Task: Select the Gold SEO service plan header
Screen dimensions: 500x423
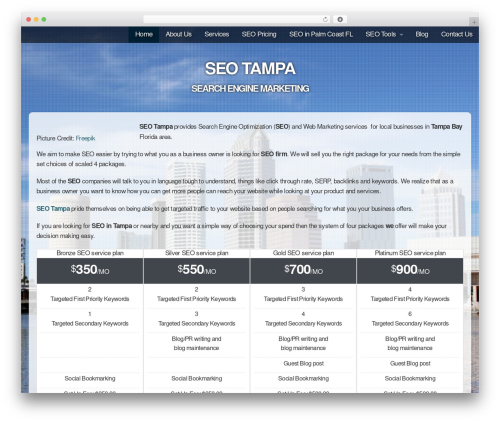Action: tap(303, 253)
